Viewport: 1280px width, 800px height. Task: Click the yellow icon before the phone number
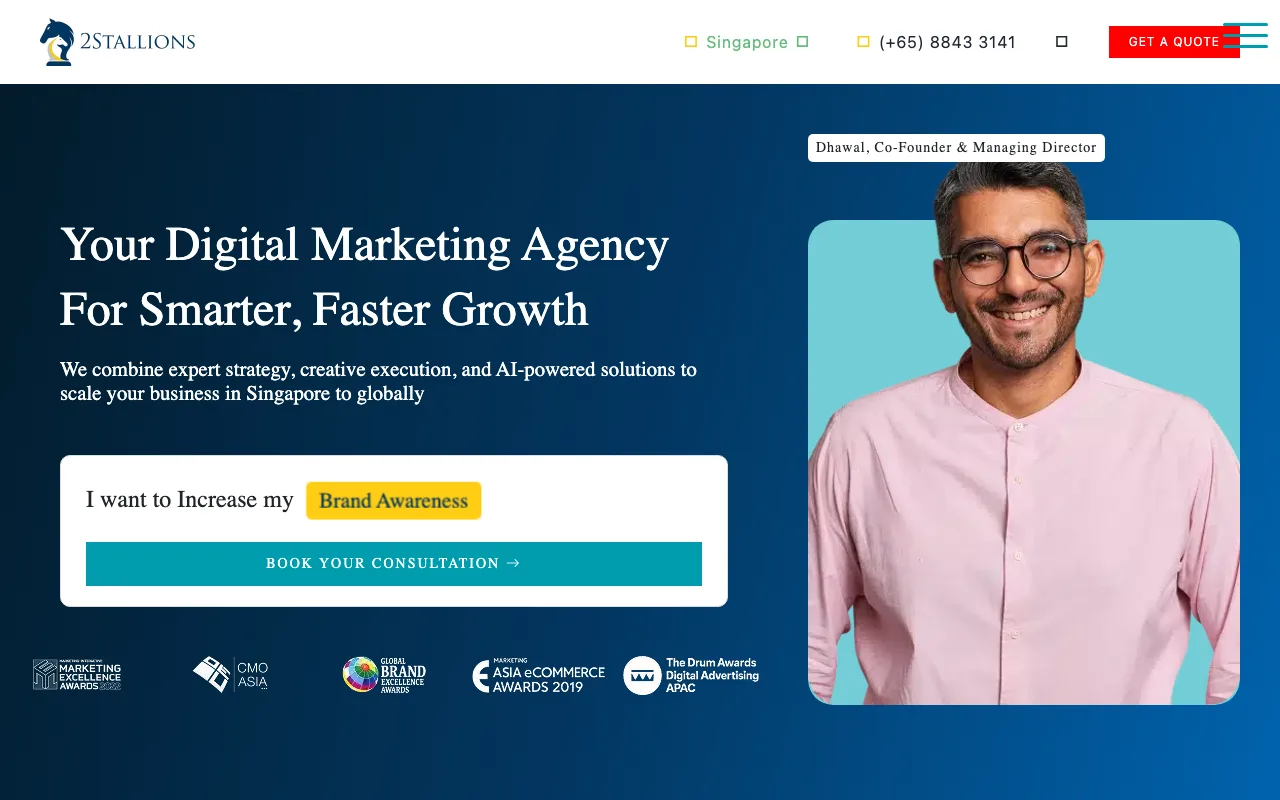(x=864, y=42)
